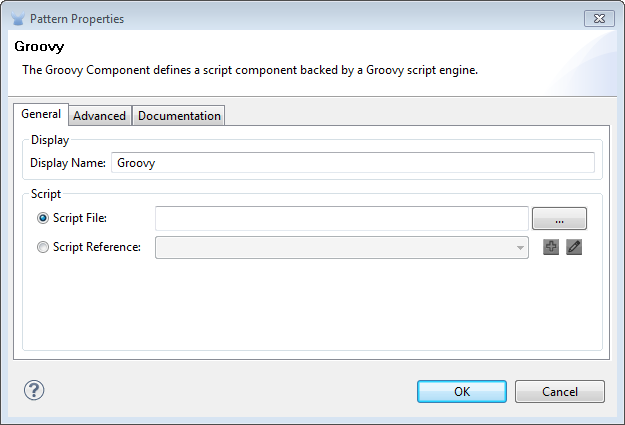Click the Pattern Properties title text
The height and width of the screenshot is (425, 625).
pos(77,18)
